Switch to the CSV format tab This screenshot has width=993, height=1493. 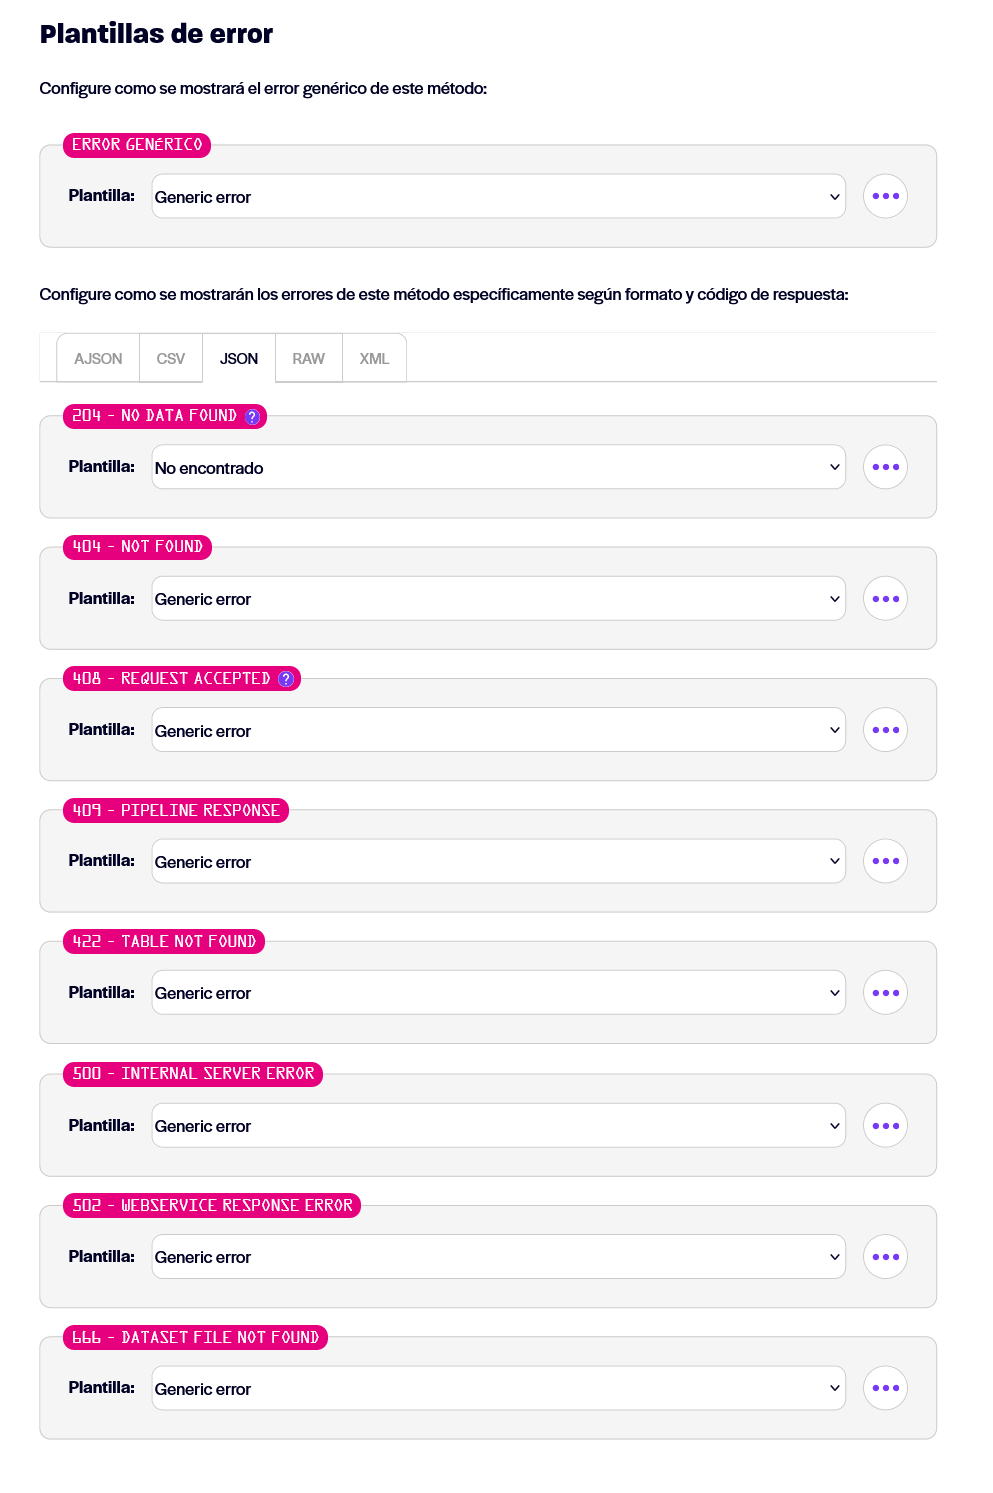(171, 358)
